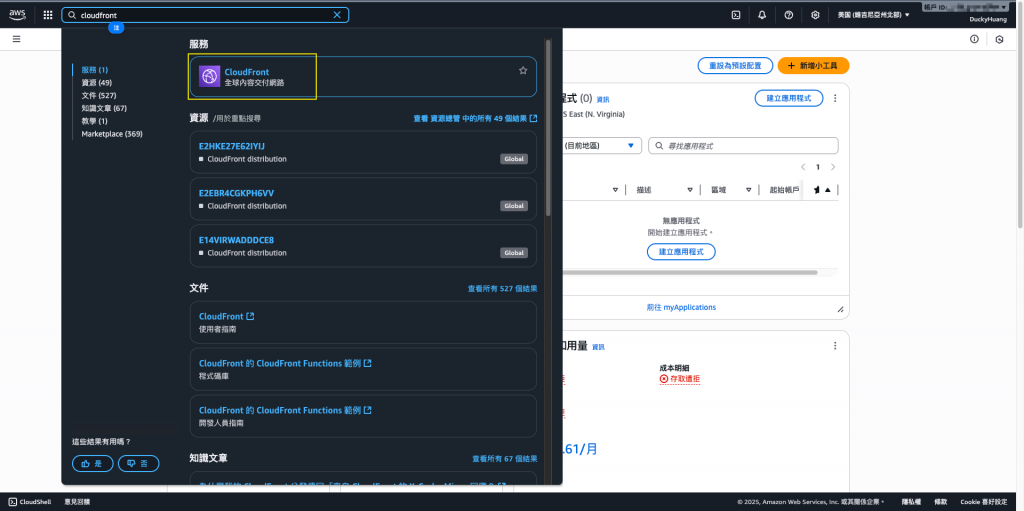Open distribution E2EBR4CGKPH6VV

point(236,193)
